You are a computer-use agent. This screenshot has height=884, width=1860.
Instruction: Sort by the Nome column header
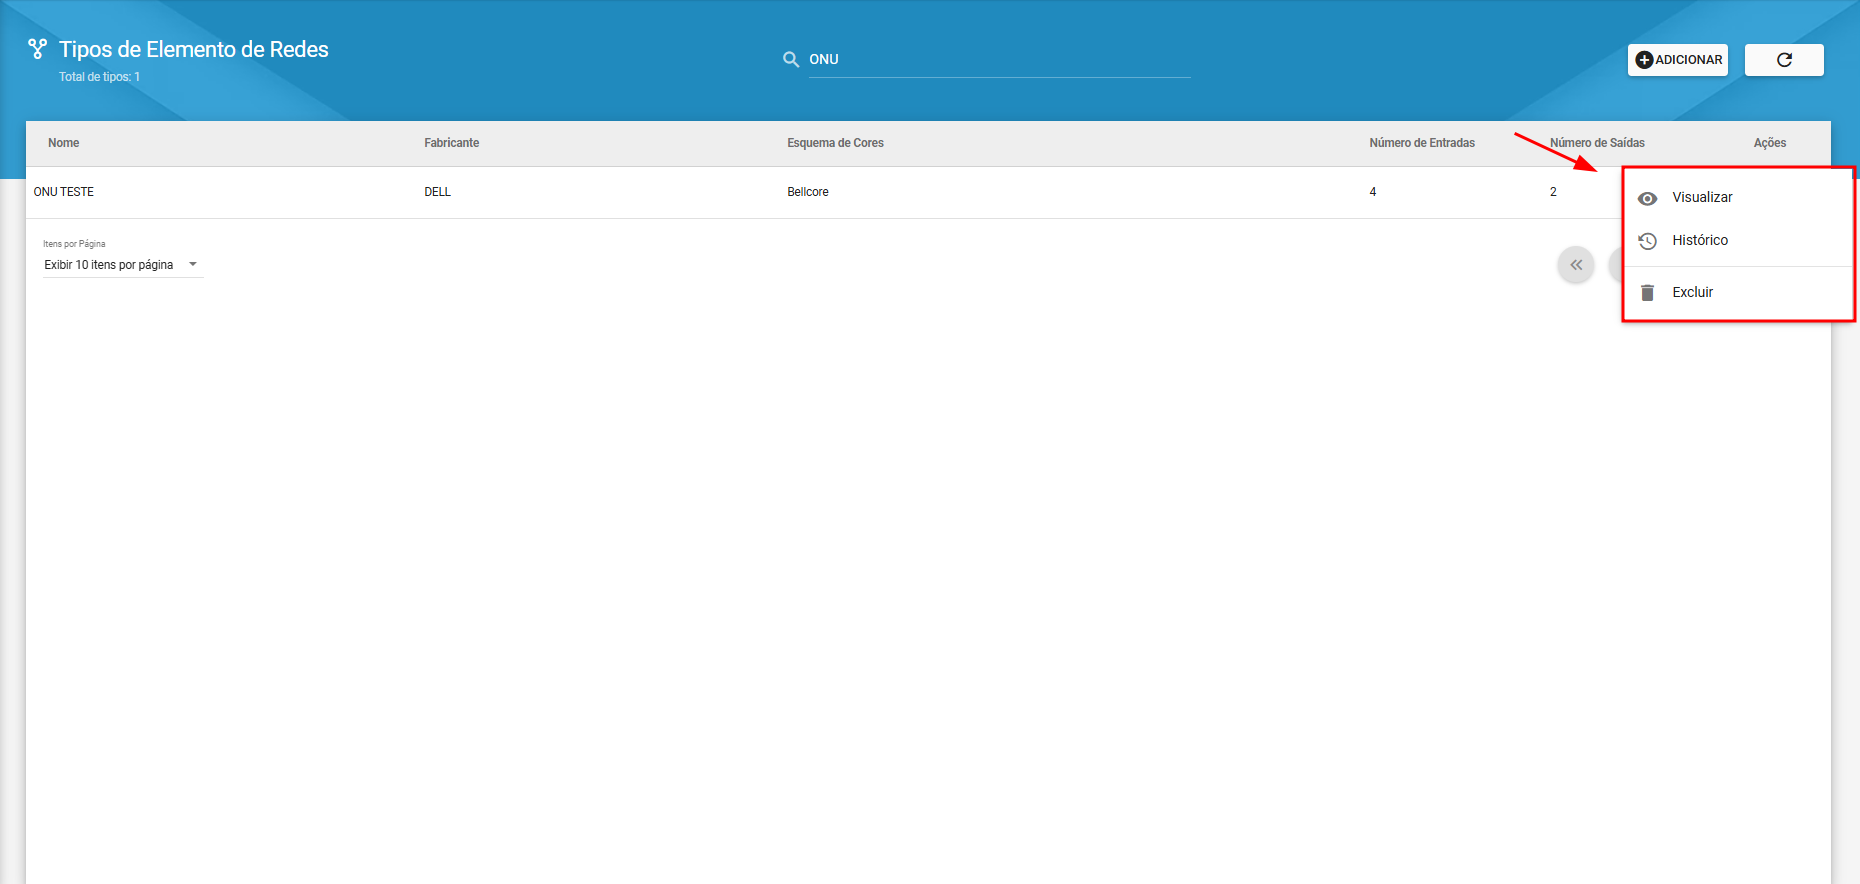(64, 143)
